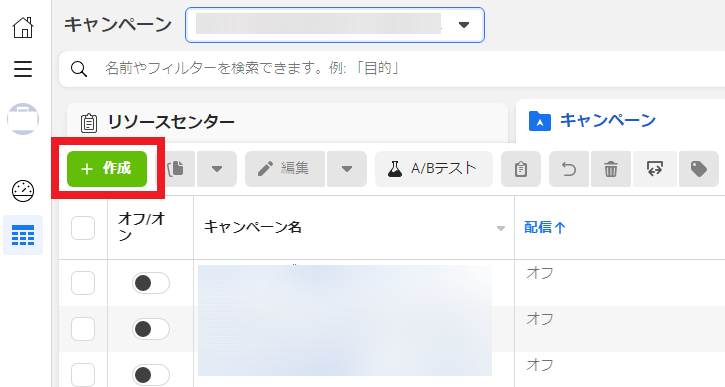This screenshot has height=387, width=725.
Task: Toggle on the third campaign switch
Action: [x=151, y=375]
